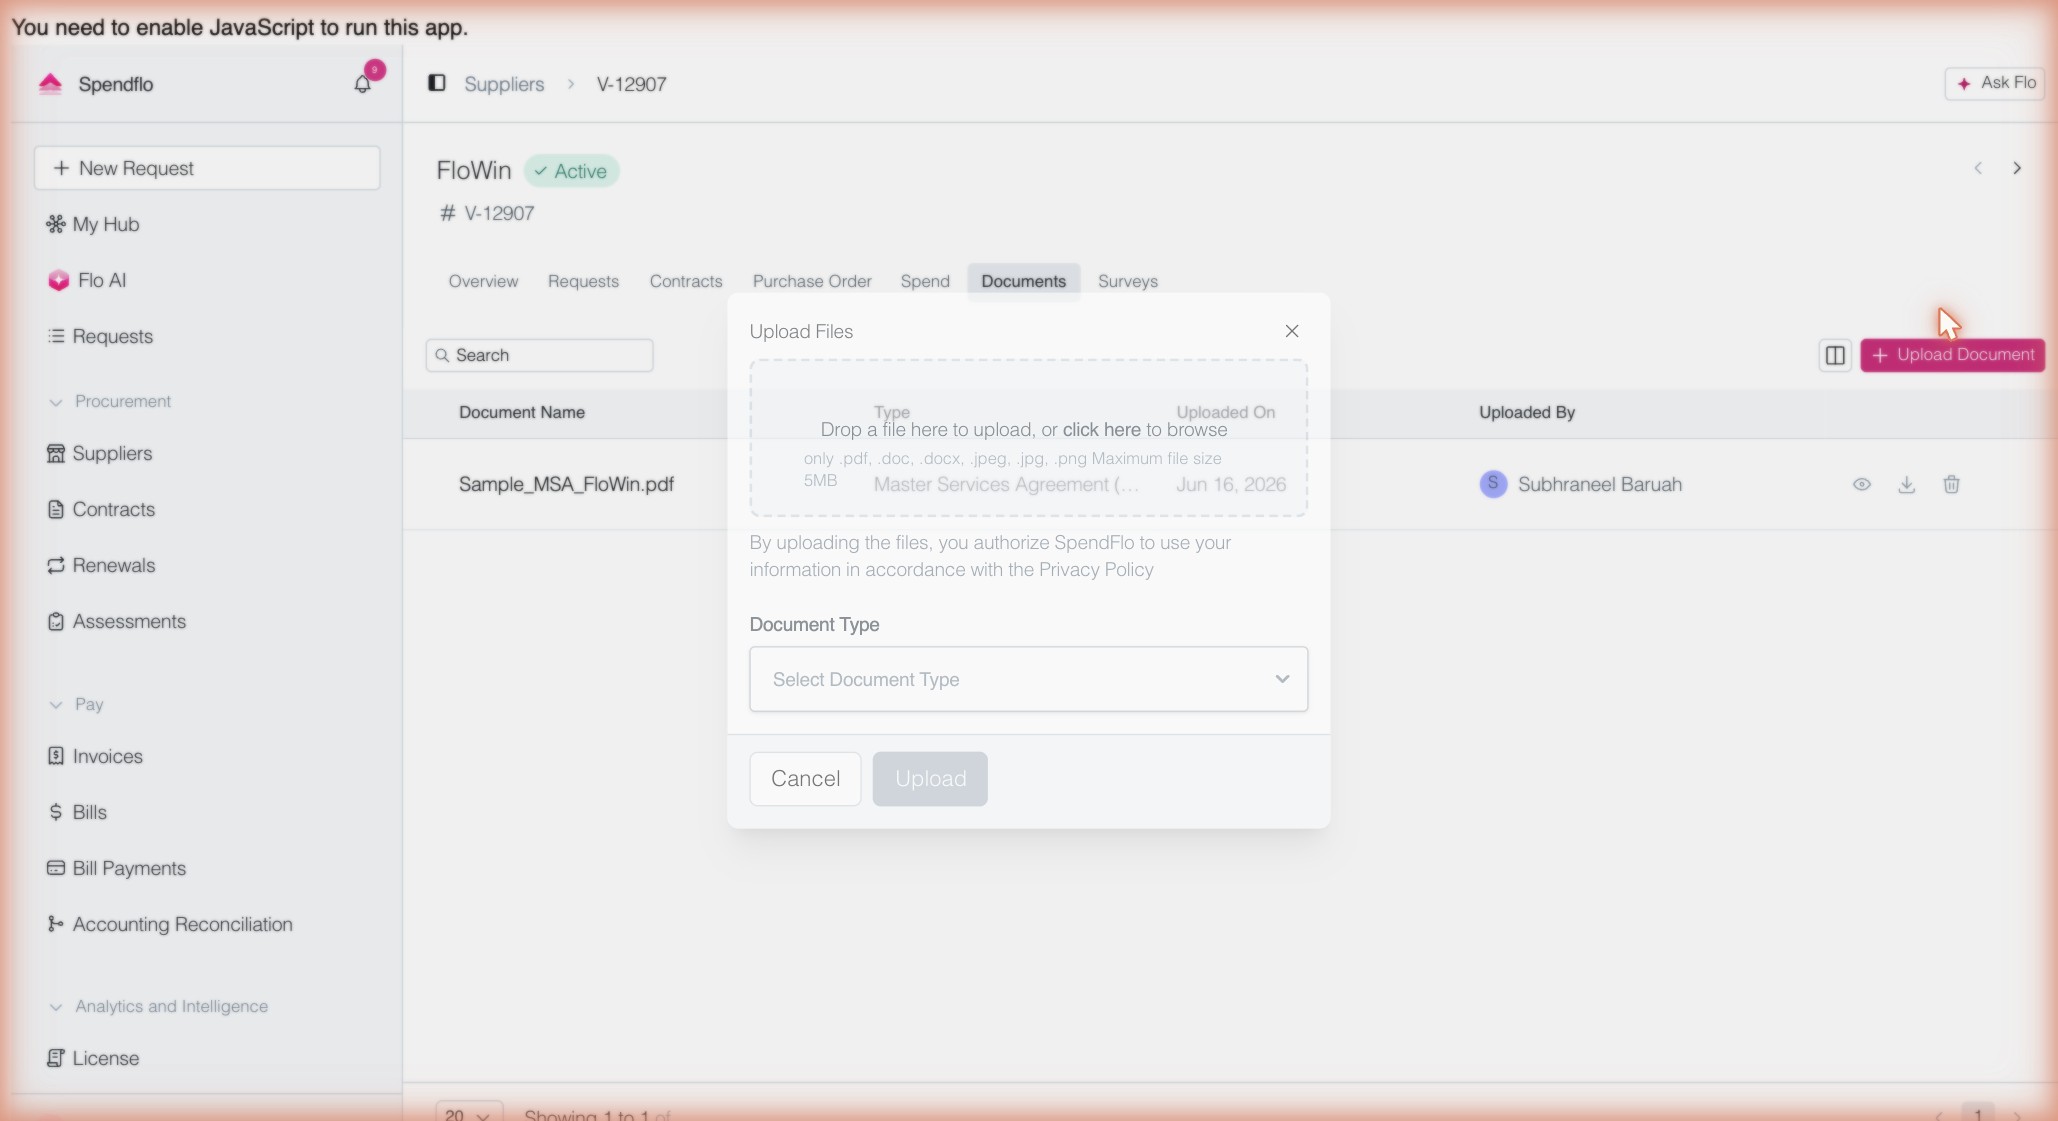Switch to the Purchase Order tab

(x=812, y=281)
